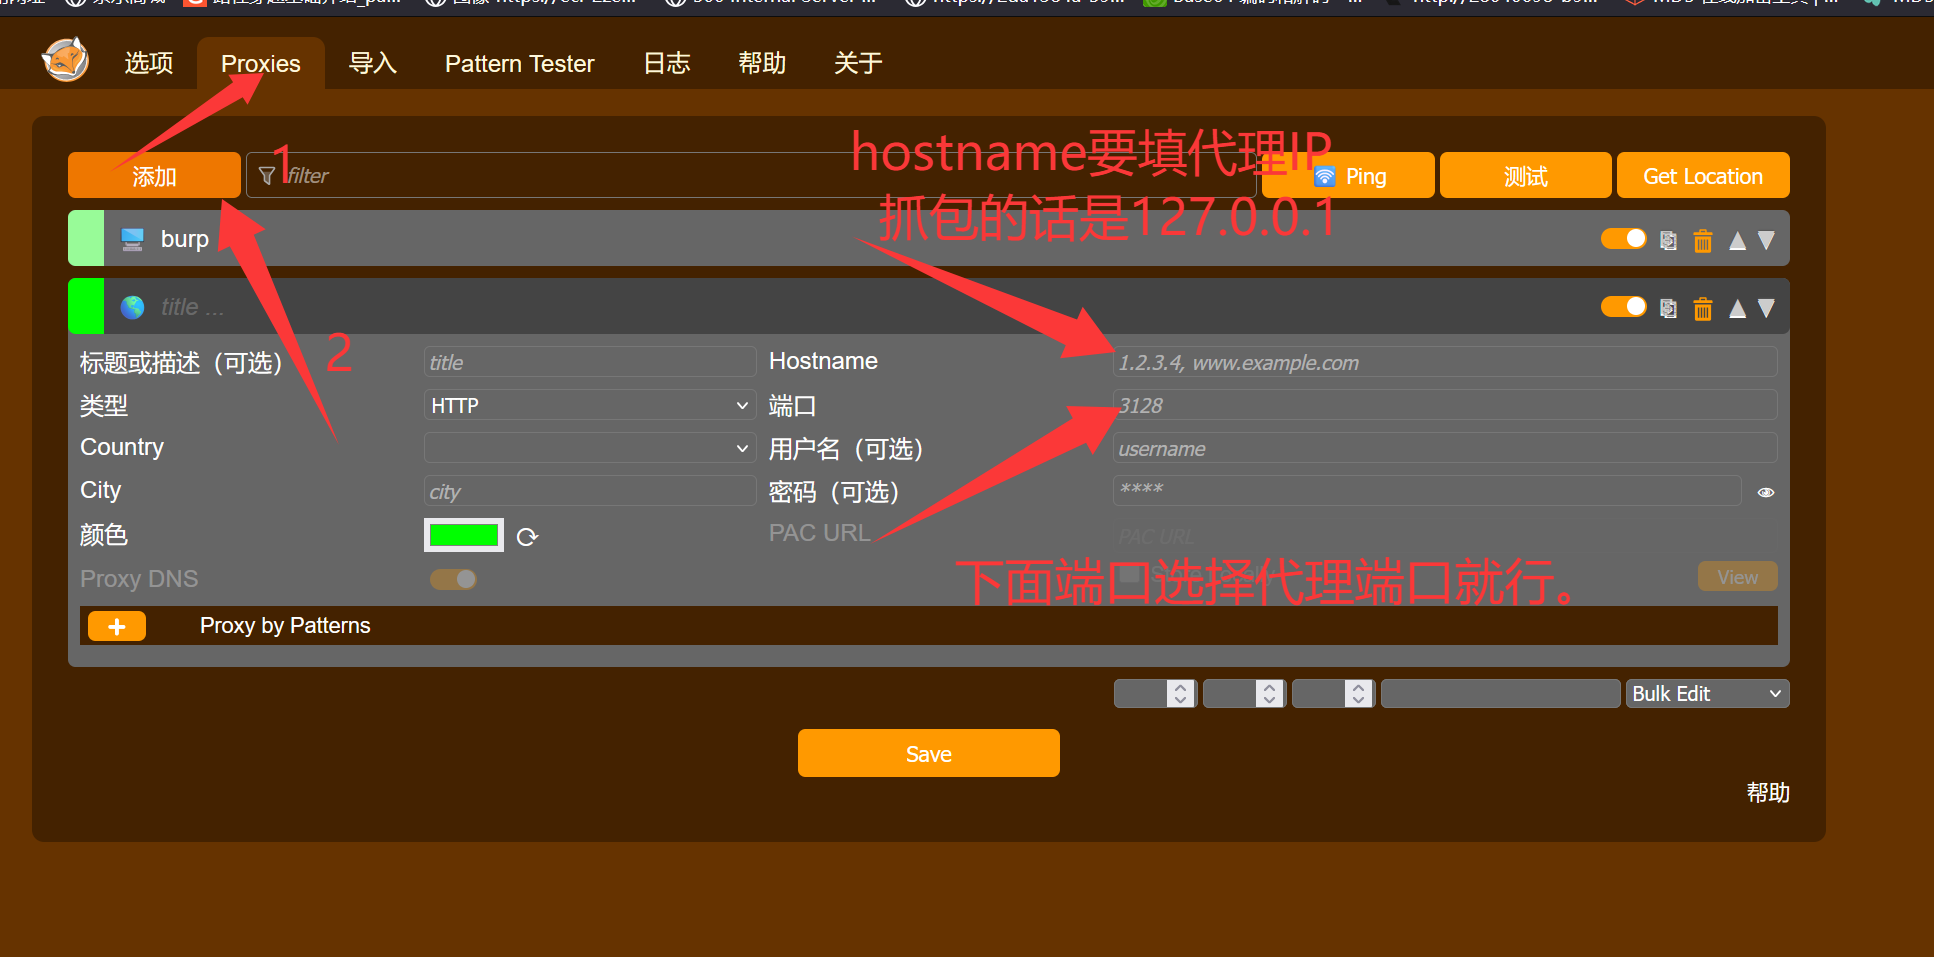This screenshot has height=957, width=1934.
Task: Click the Save button
Action: tap(929, 753)
